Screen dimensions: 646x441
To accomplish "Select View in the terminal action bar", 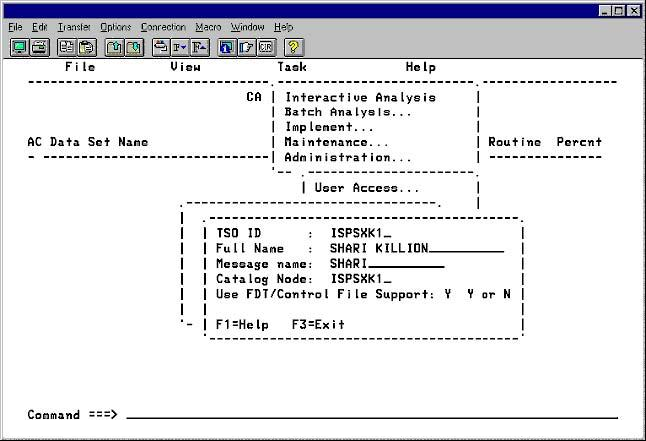I will [185, 67].
